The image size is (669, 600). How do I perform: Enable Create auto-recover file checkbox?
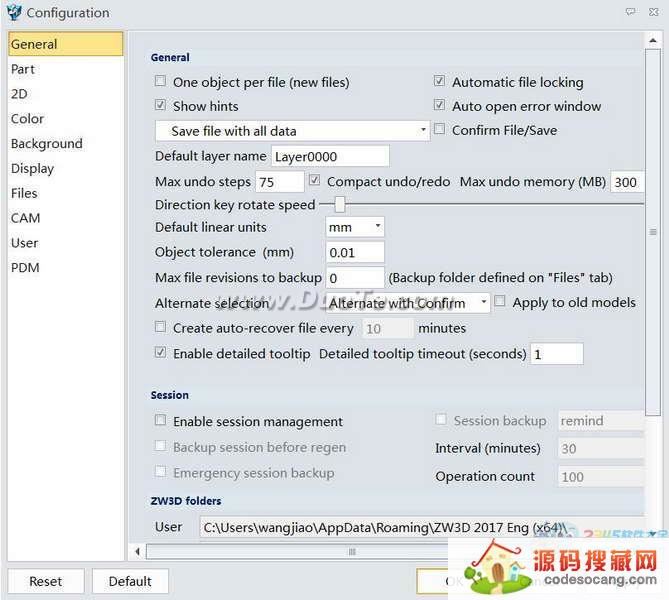tap(161, 327)
